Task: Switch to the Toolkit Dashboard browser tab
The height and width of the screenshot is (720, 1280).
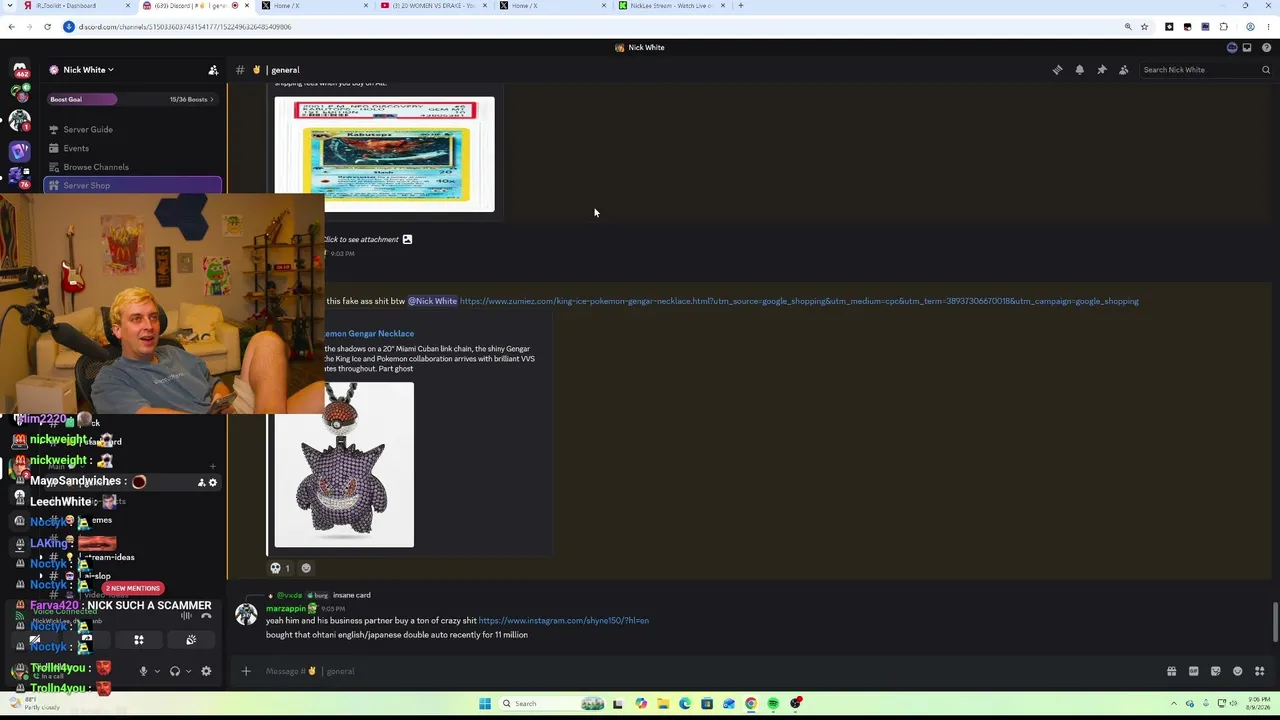Action: tap(78, 6)
